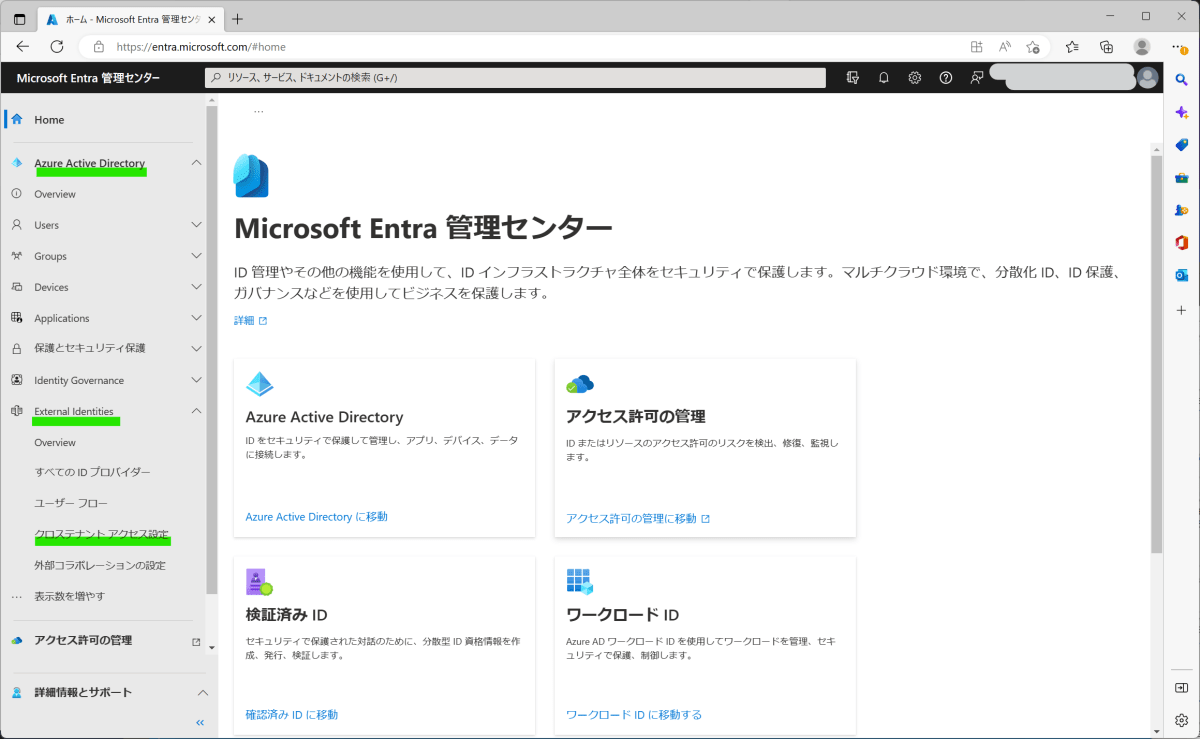Open the help question mark icon
The image size is (1200, 739).
pos(946,78)
